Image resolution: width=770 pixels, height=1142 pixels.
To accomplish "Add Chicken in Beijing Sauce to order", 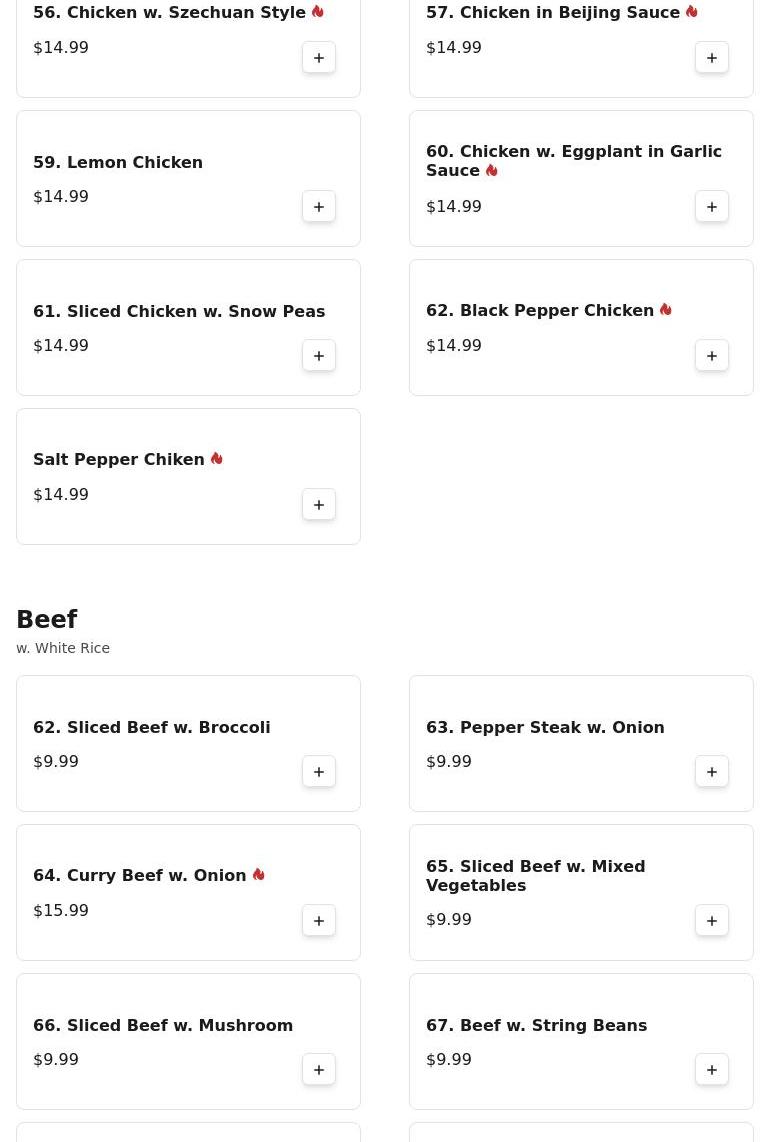I will (712, 58).
